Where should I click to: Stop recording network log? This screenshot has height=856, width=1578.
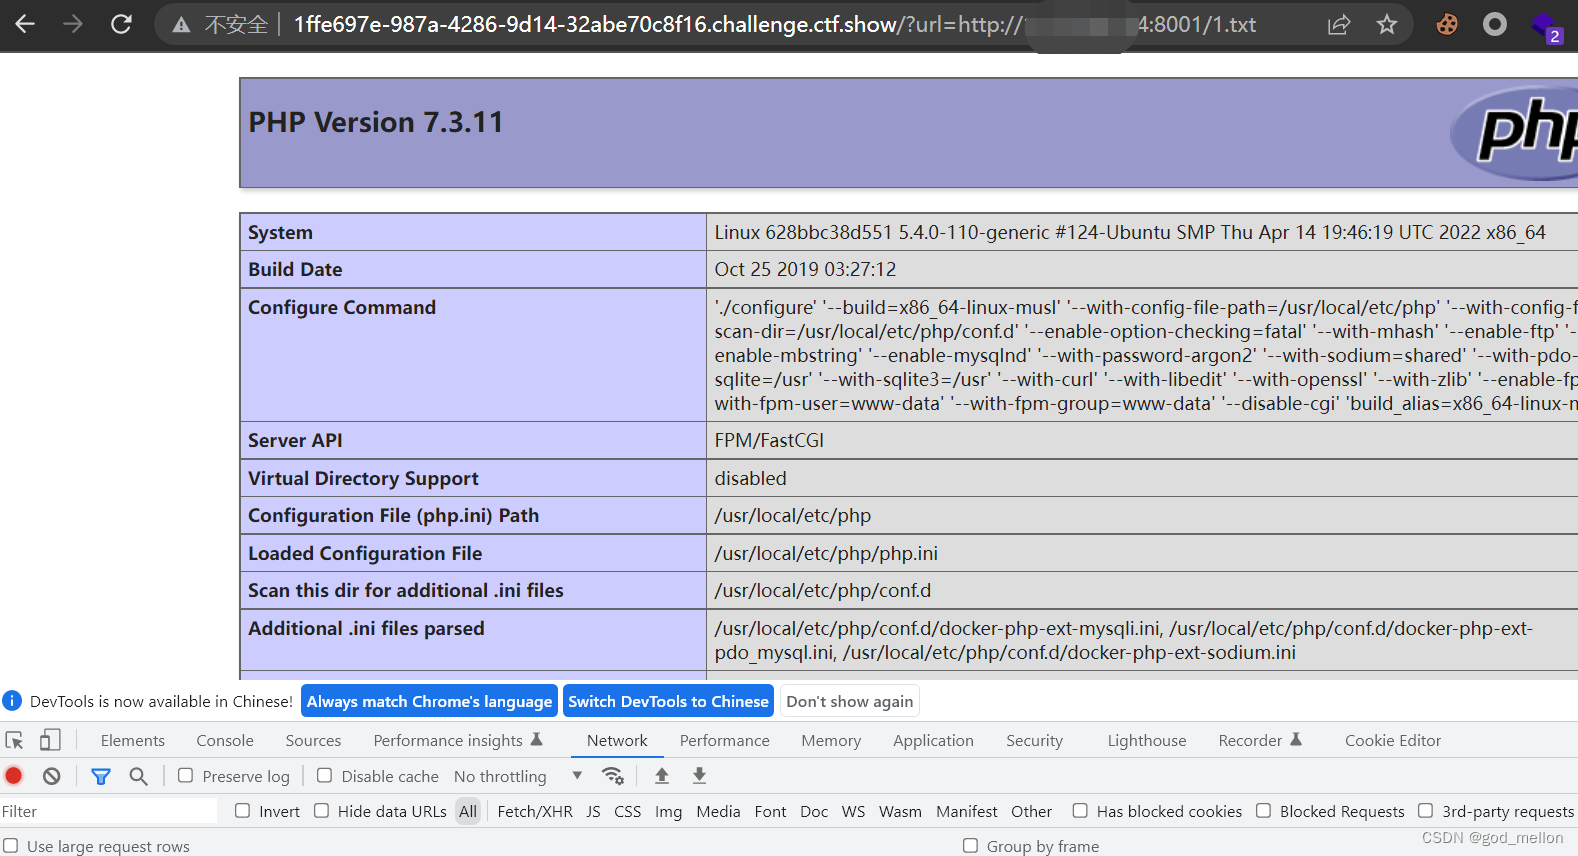(14, 776)
